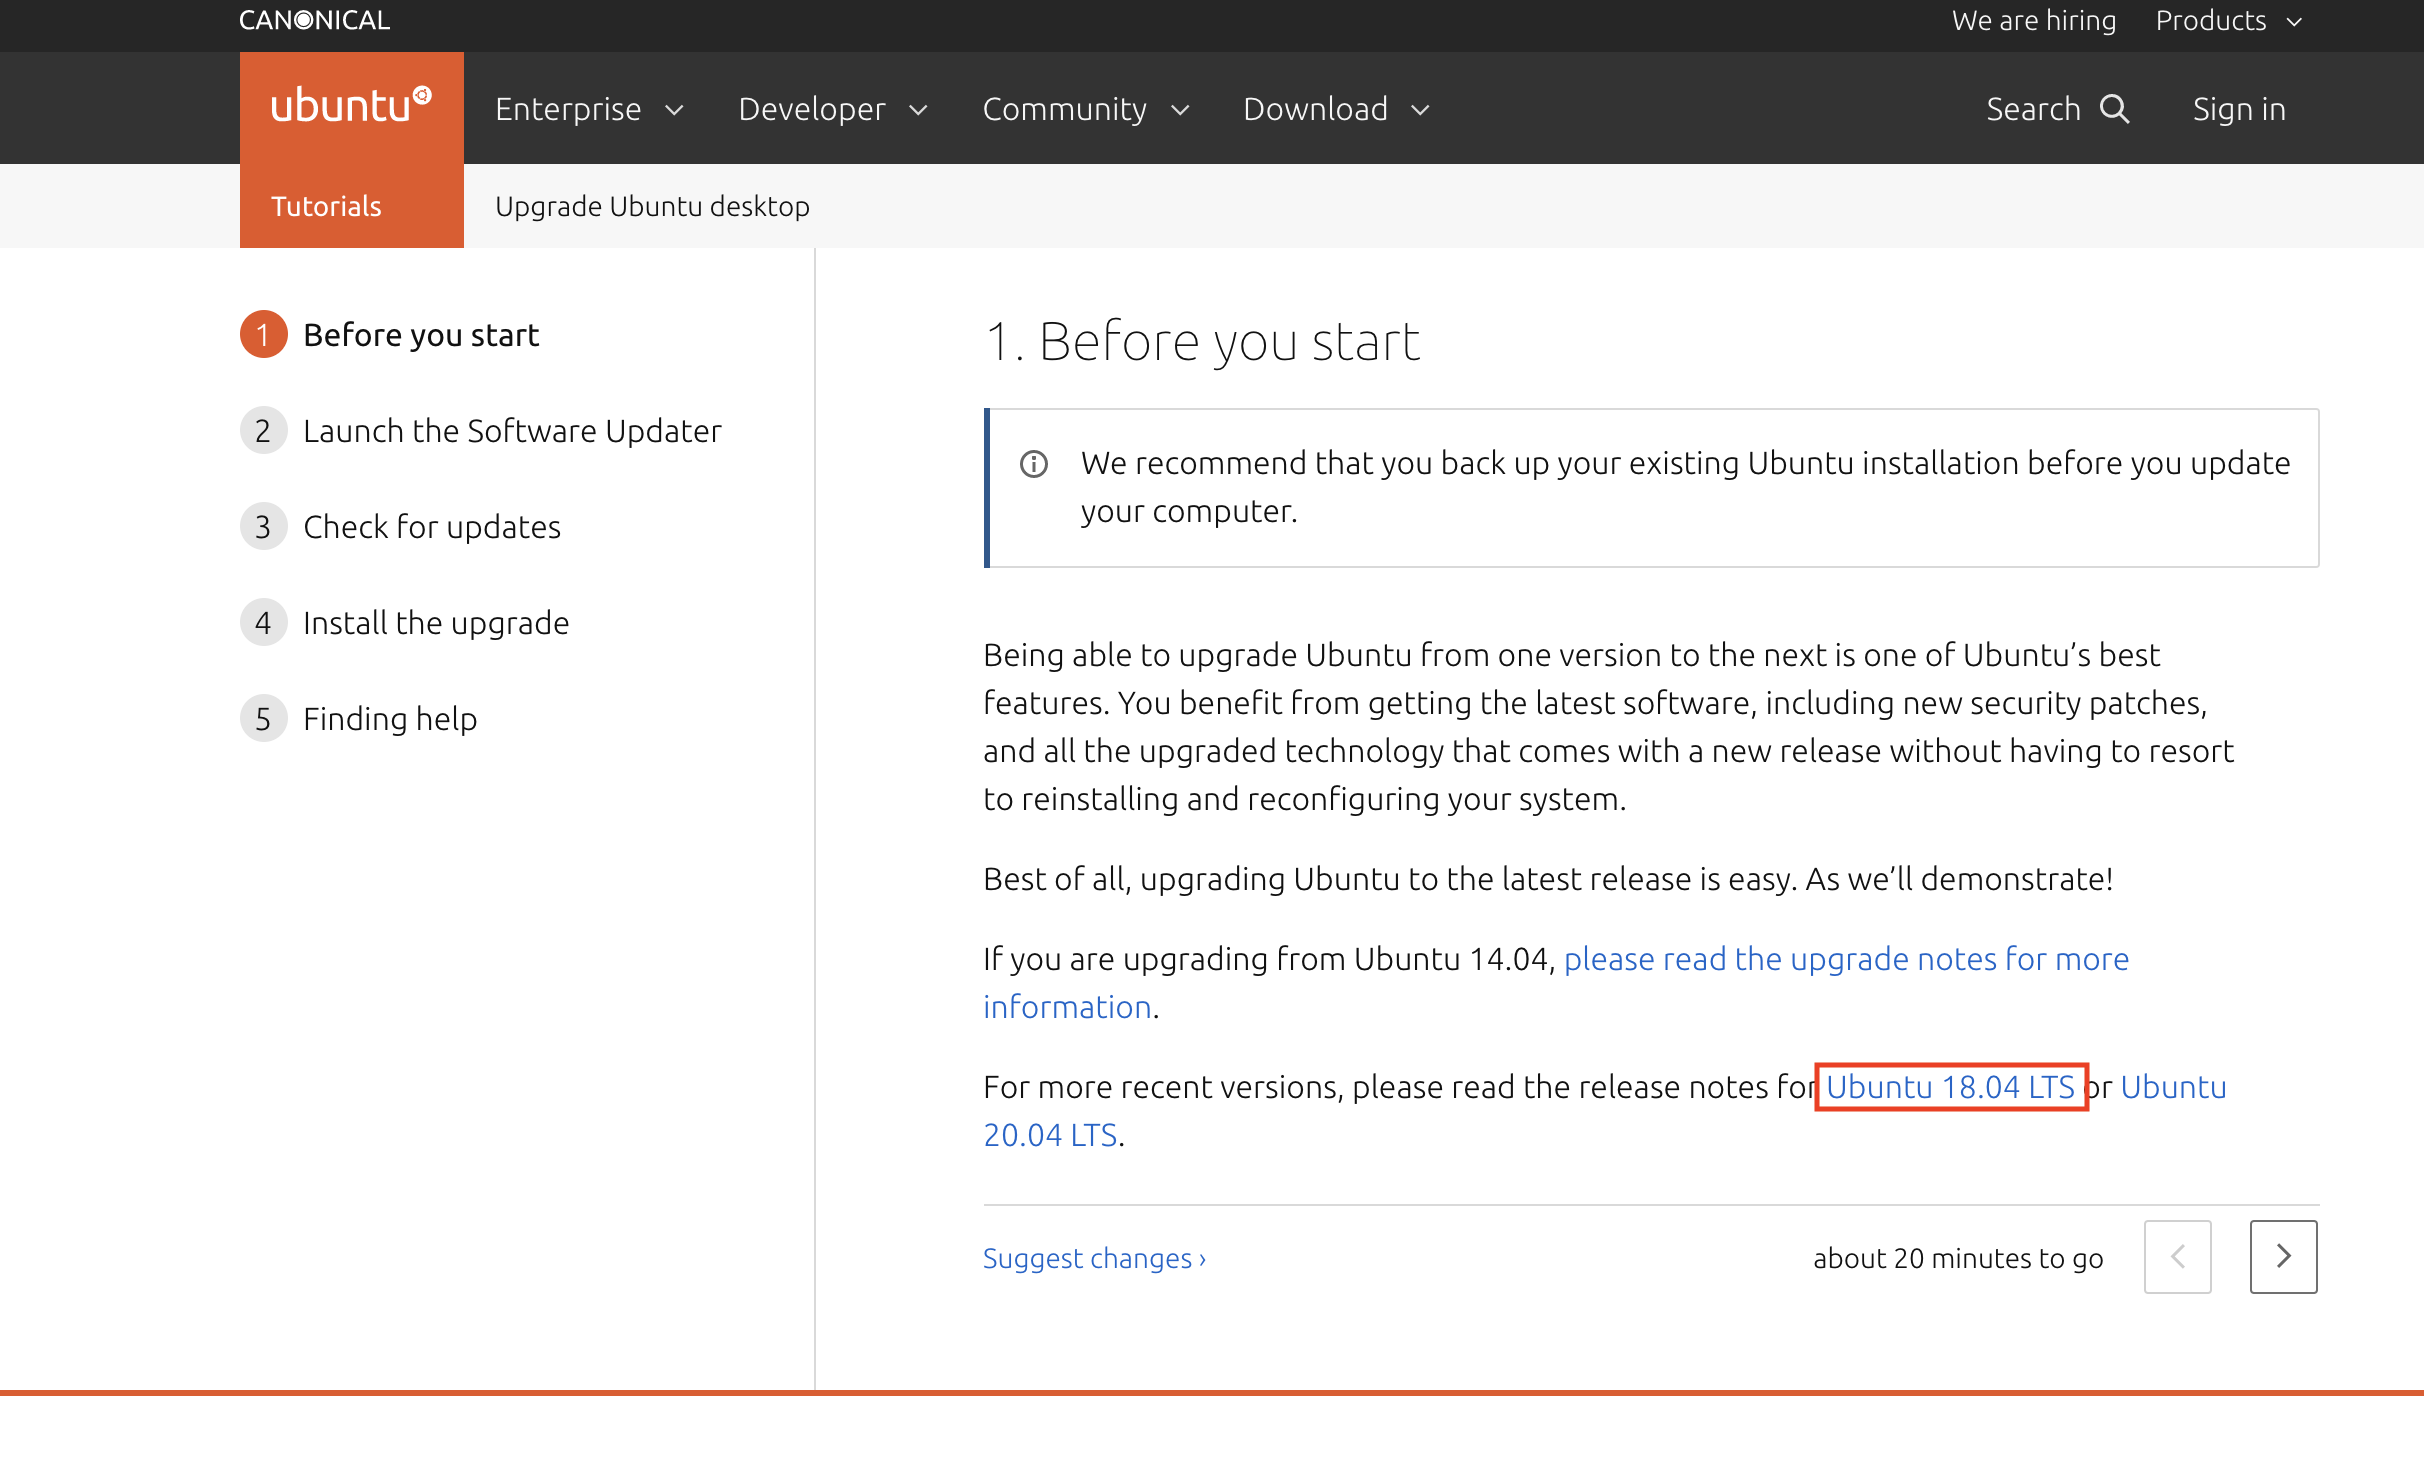
Task: Click the Canonical logo
Action: (x=314, y=20)
